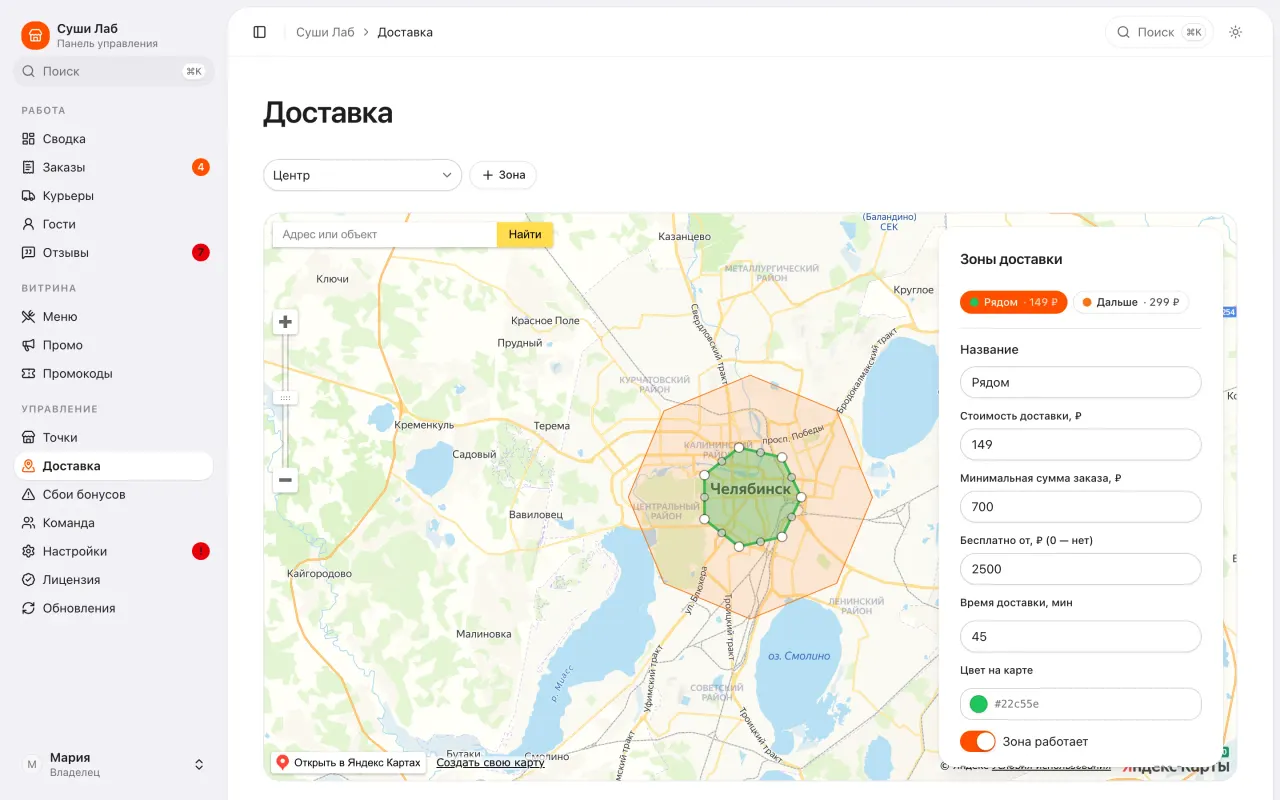The image size is (1280, 800).
Task: Click the Название field with Рядом
Action: tap(1080, 382)
